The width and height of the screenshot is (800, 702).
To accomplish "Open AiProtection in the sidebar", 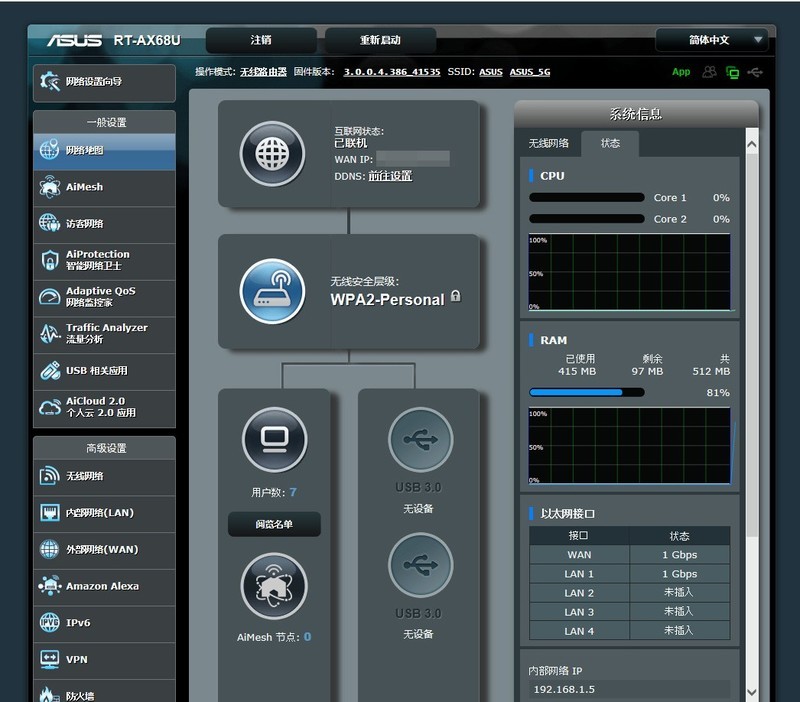I will tap(104, 260).
